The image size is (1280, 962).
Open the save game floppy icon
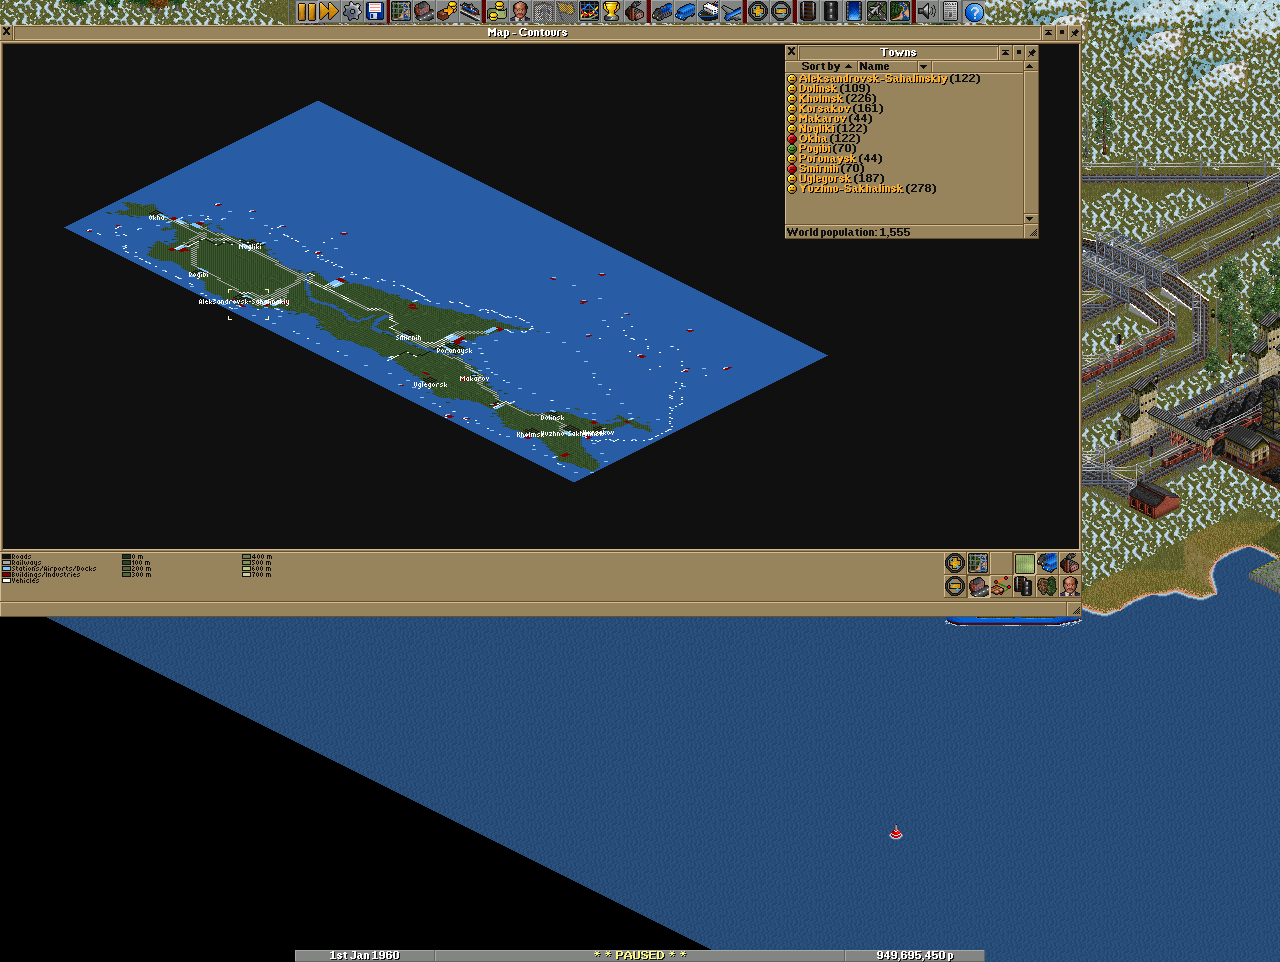click(375, 12)
